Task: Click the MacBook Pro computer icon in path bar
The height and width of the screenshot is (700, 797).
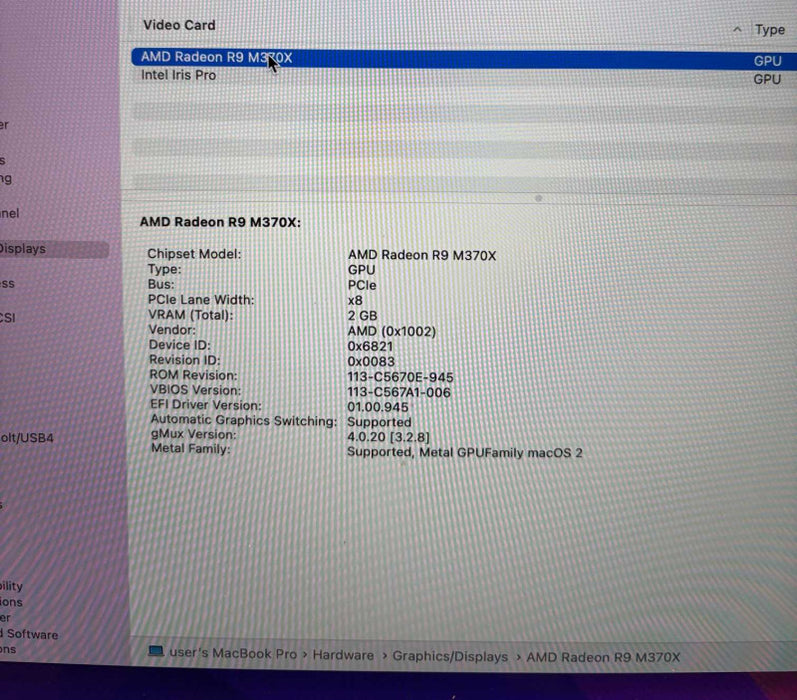Action: tap(156, 651)
